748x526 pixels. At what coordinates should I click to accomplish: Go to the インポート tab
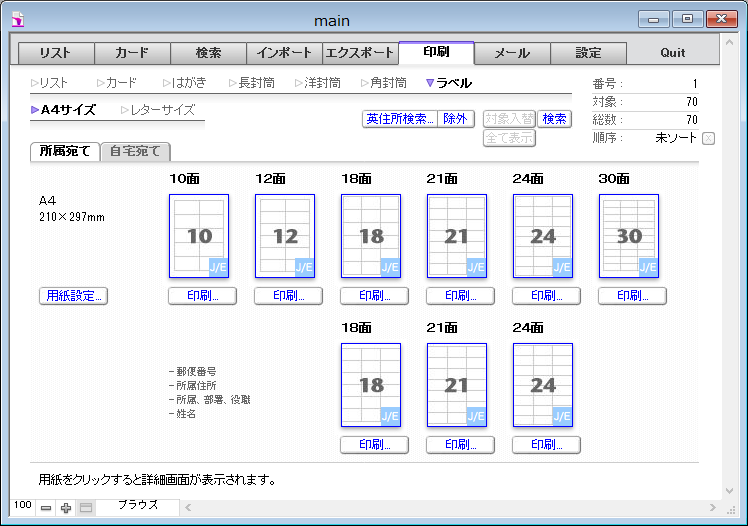point(282,53)
